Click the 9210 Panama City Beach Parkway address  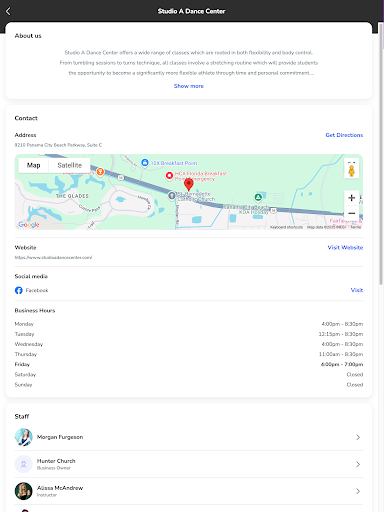(58, 145)
